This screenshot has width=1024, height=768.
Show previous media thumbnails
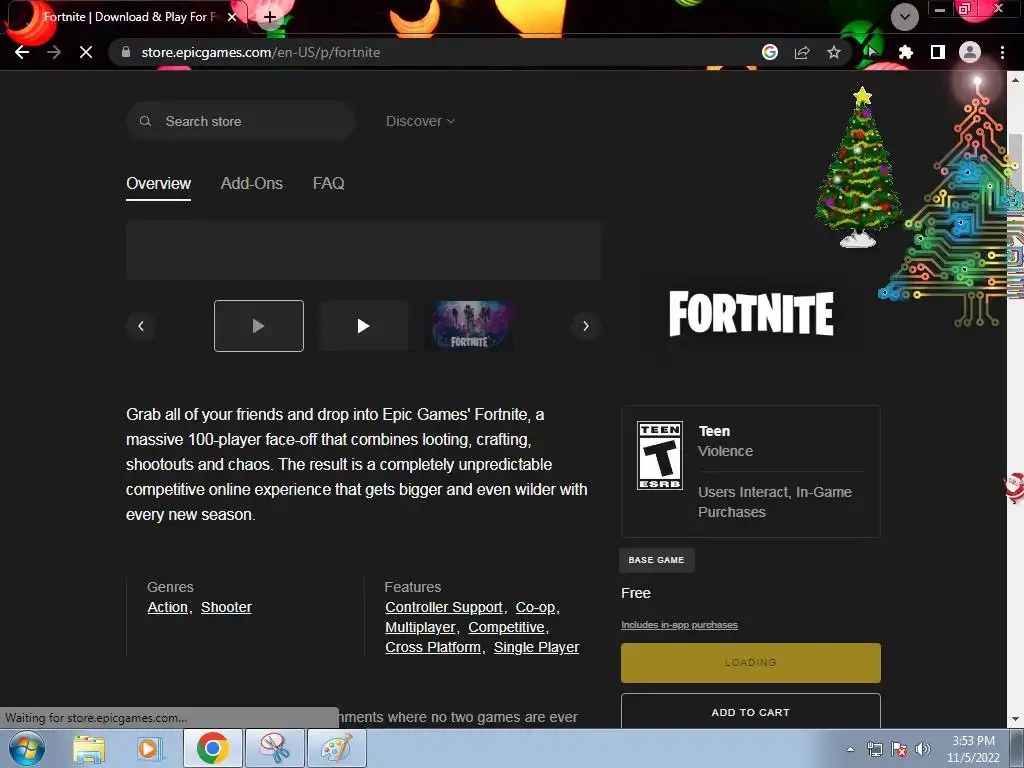pos(141,326)
